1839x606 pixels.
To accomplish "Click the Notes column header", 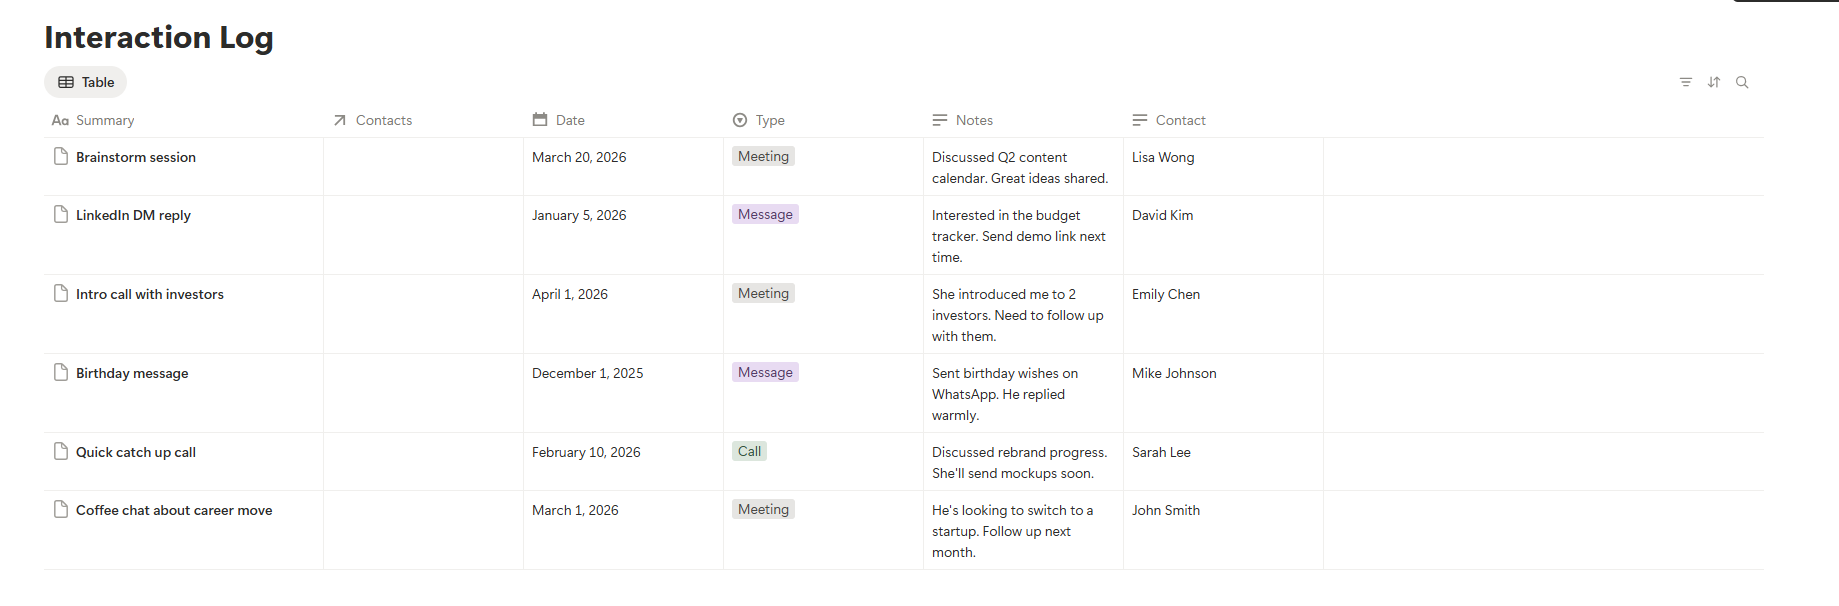I will pos(962,120).
